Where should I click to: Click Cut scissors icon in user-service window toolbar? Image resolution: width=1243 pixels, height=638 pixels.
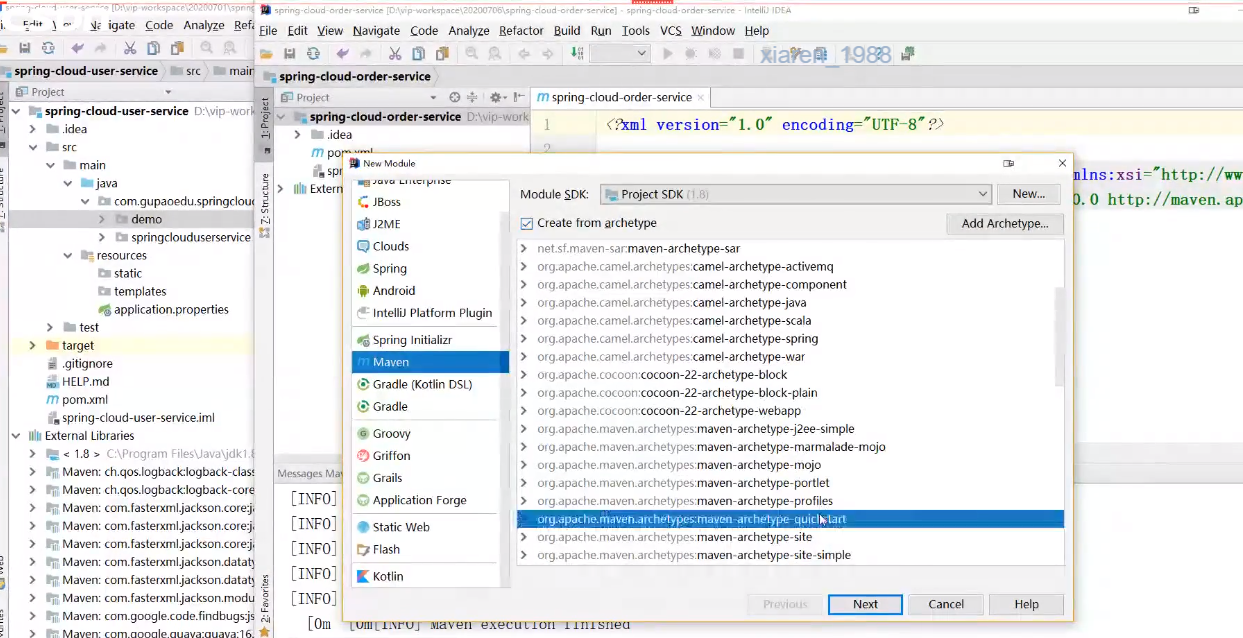[130, 48]
